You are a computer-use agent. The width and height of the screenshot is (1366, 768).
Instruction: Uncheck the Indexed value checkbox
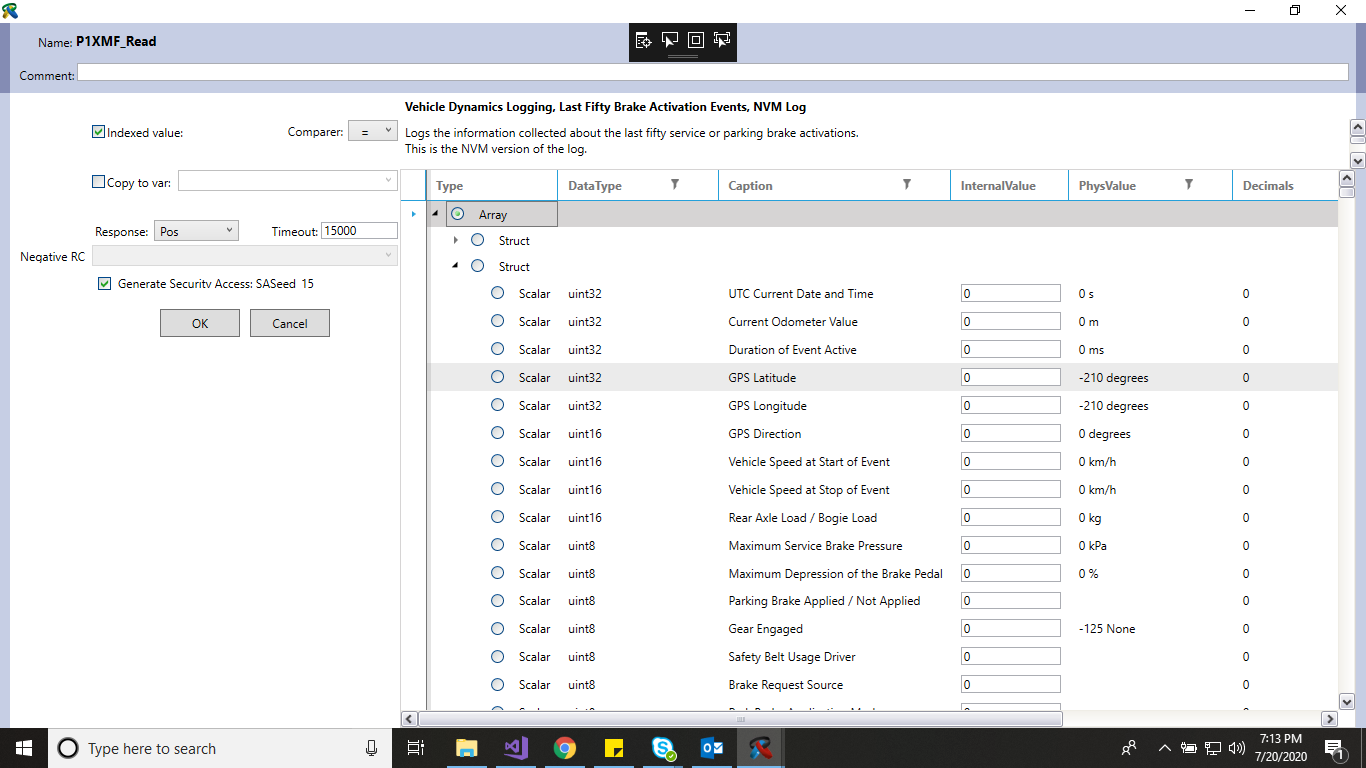(x=98, y=132)
